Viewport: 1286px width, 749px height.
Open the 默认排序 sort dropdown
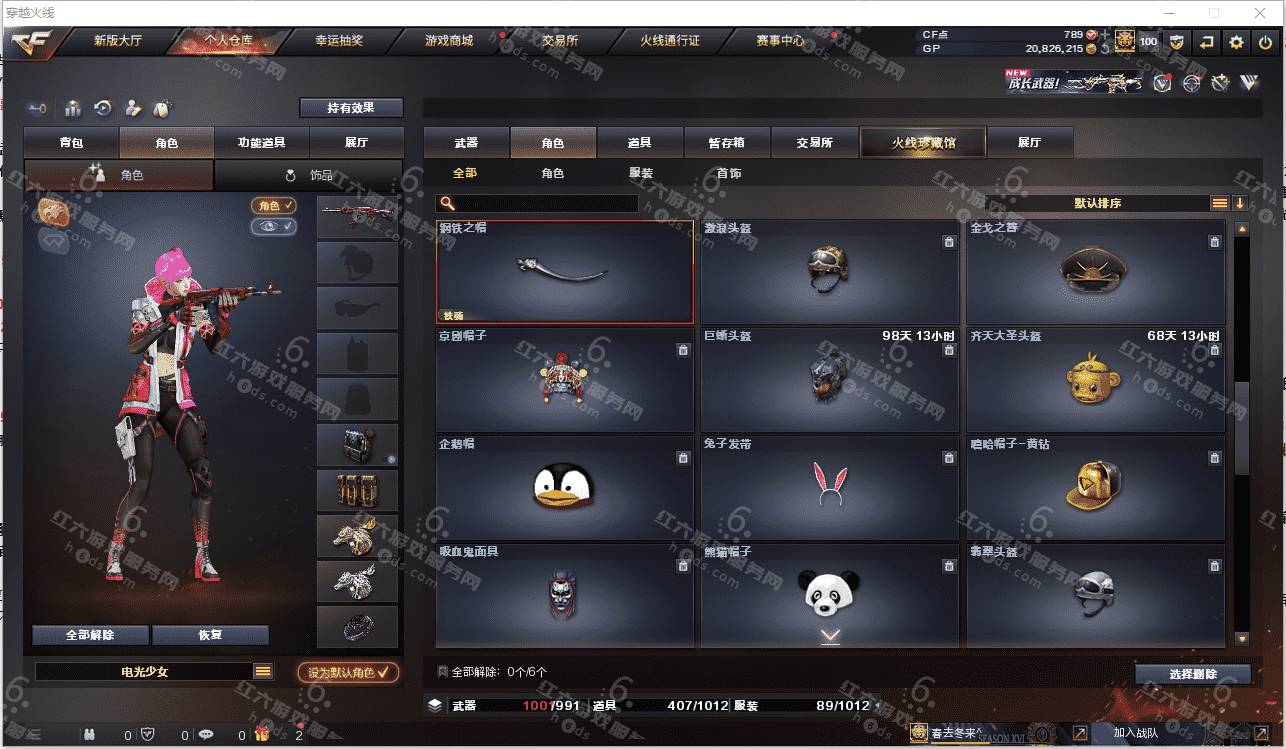point(1097,203)
